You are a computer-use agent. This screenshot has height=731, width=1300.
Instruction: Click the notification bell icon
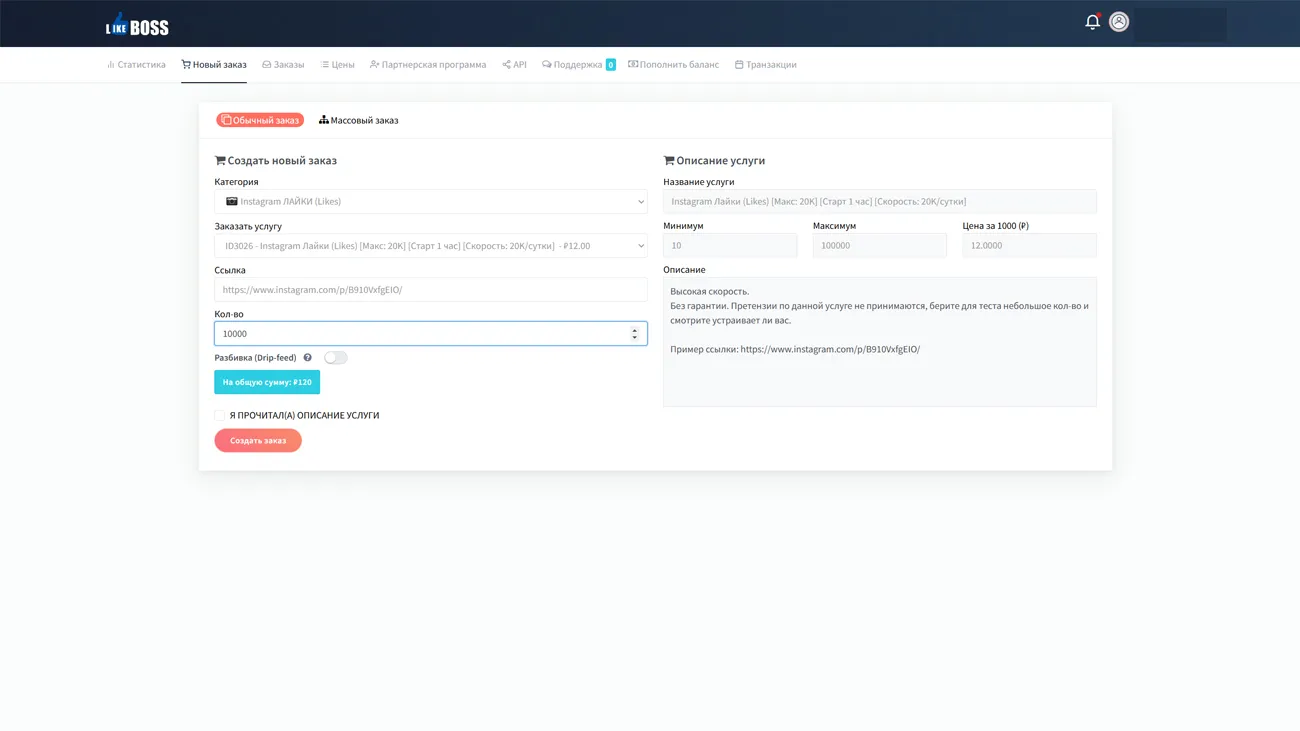[x=1092, y=22]
